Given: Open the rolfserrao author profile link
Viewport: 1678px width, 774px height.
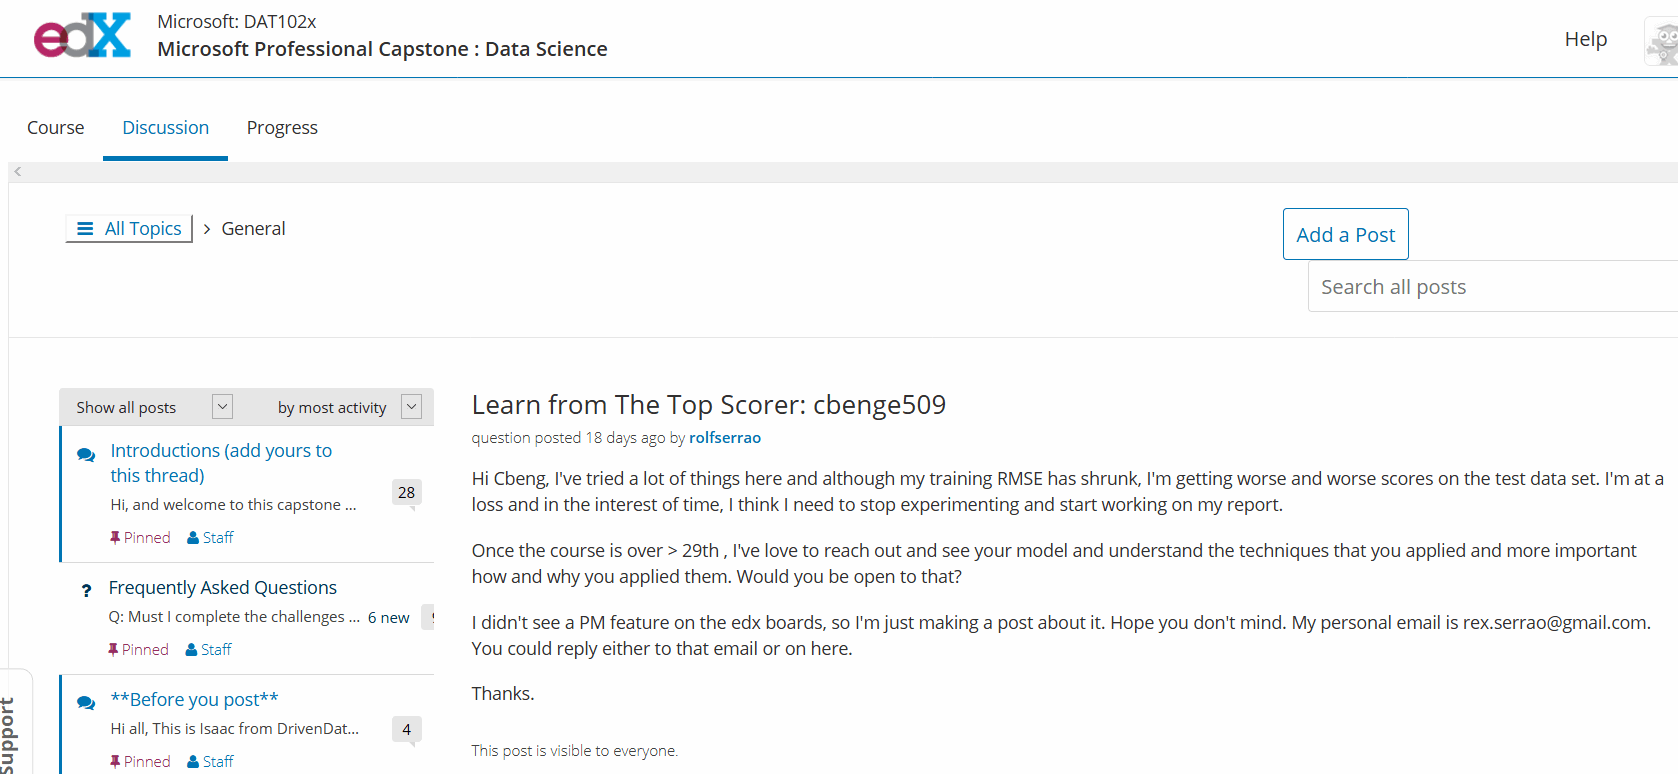Looking at the screenshot, I should 725,438.
